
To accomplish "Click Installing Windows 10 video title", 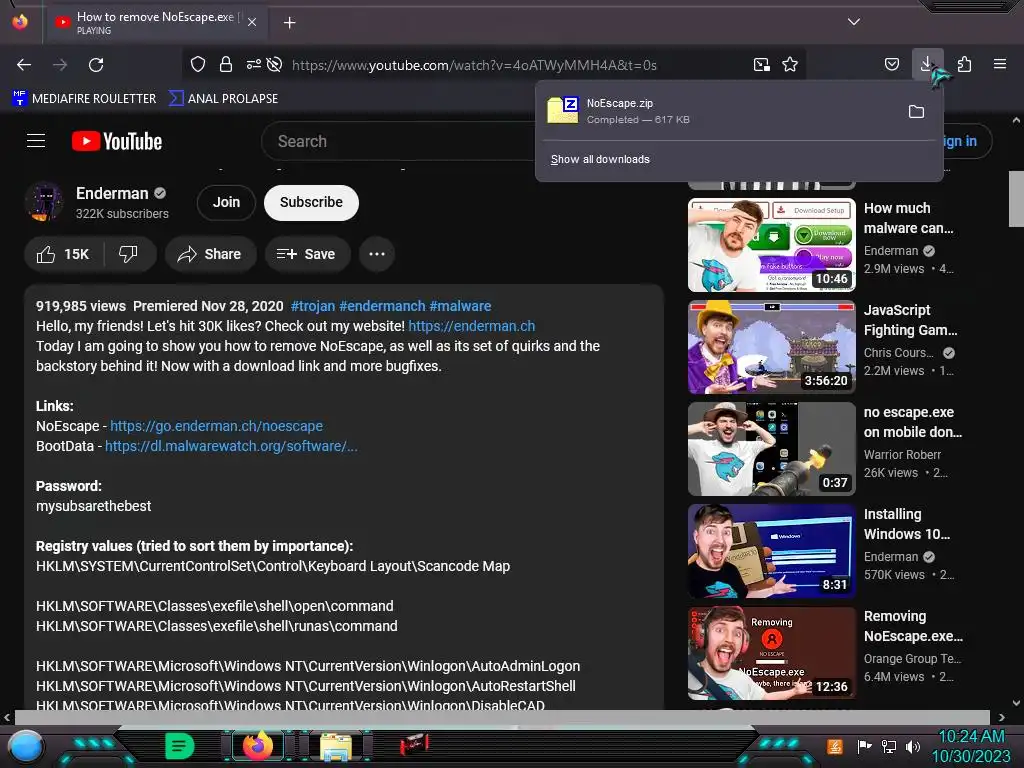I will click(x=906, y=524).
